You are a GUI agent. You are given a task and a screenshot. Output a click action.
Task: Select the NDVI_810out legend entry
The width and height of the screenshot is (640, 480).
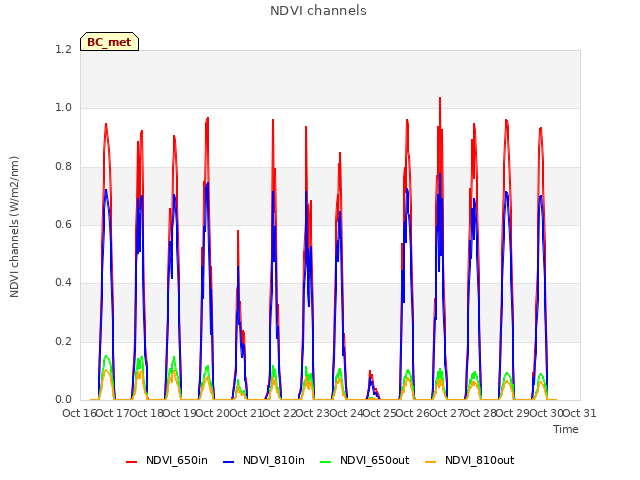[469, 461]
